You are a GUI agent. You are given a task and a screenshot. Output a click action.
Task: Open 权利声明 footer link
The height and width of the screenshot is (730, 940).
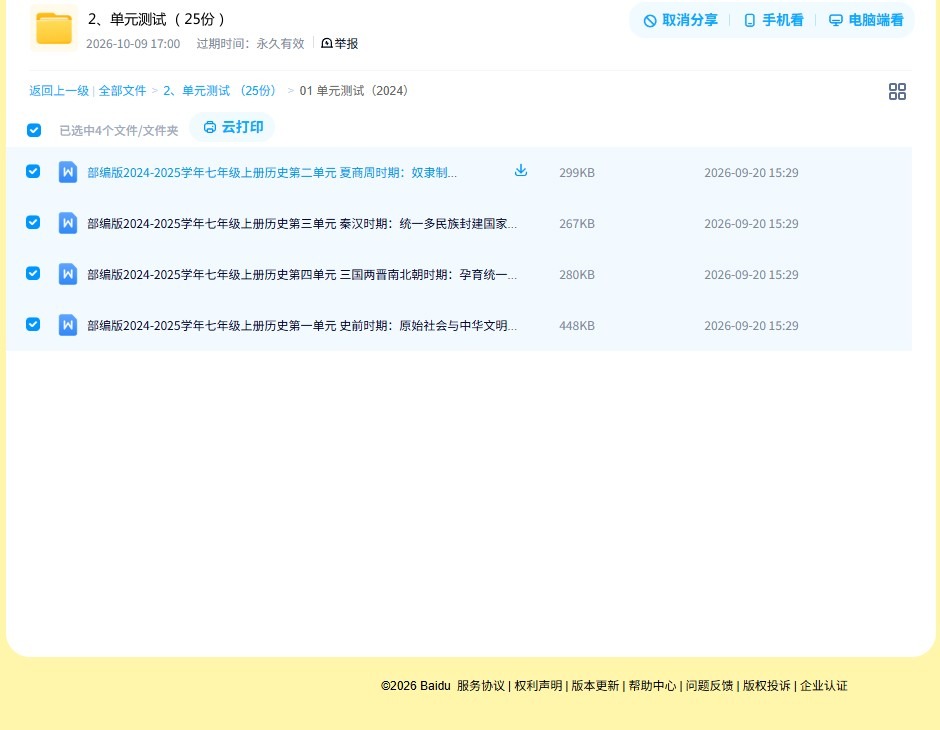point(538,686)
